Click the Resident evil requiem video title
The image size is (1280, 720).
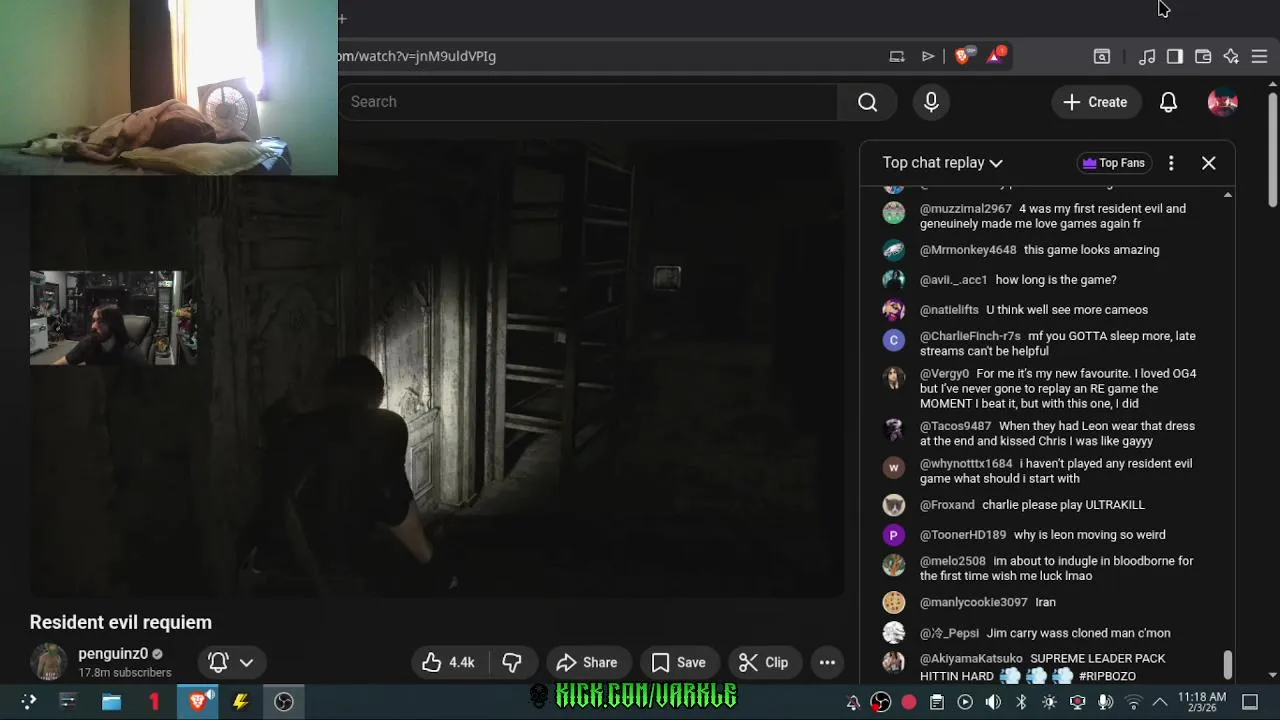120,622
